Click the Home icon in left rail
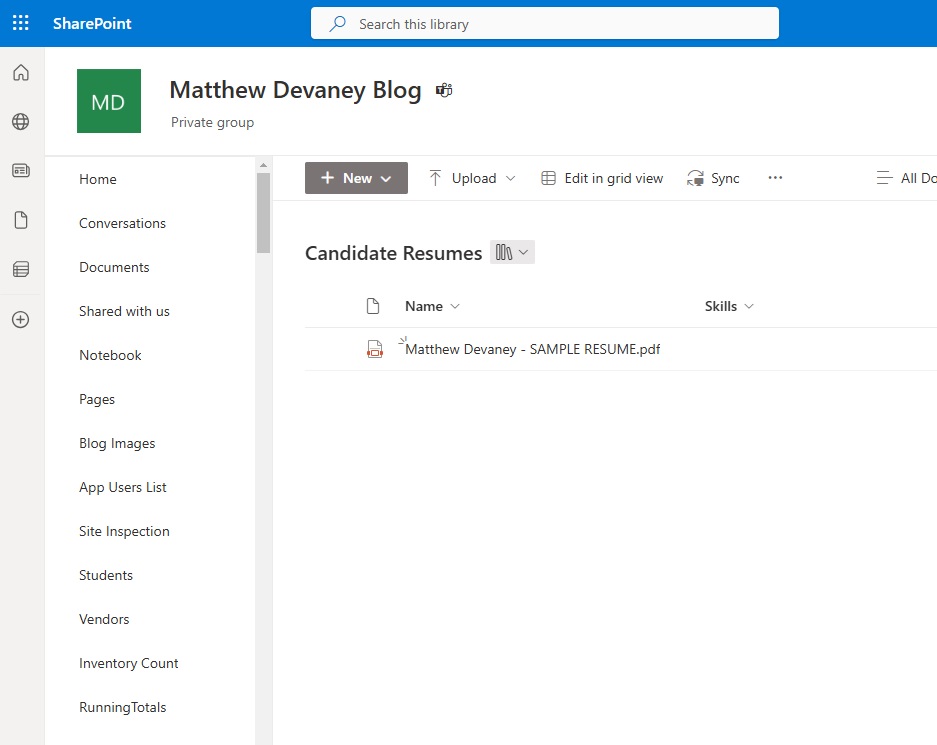 [21, 73]
